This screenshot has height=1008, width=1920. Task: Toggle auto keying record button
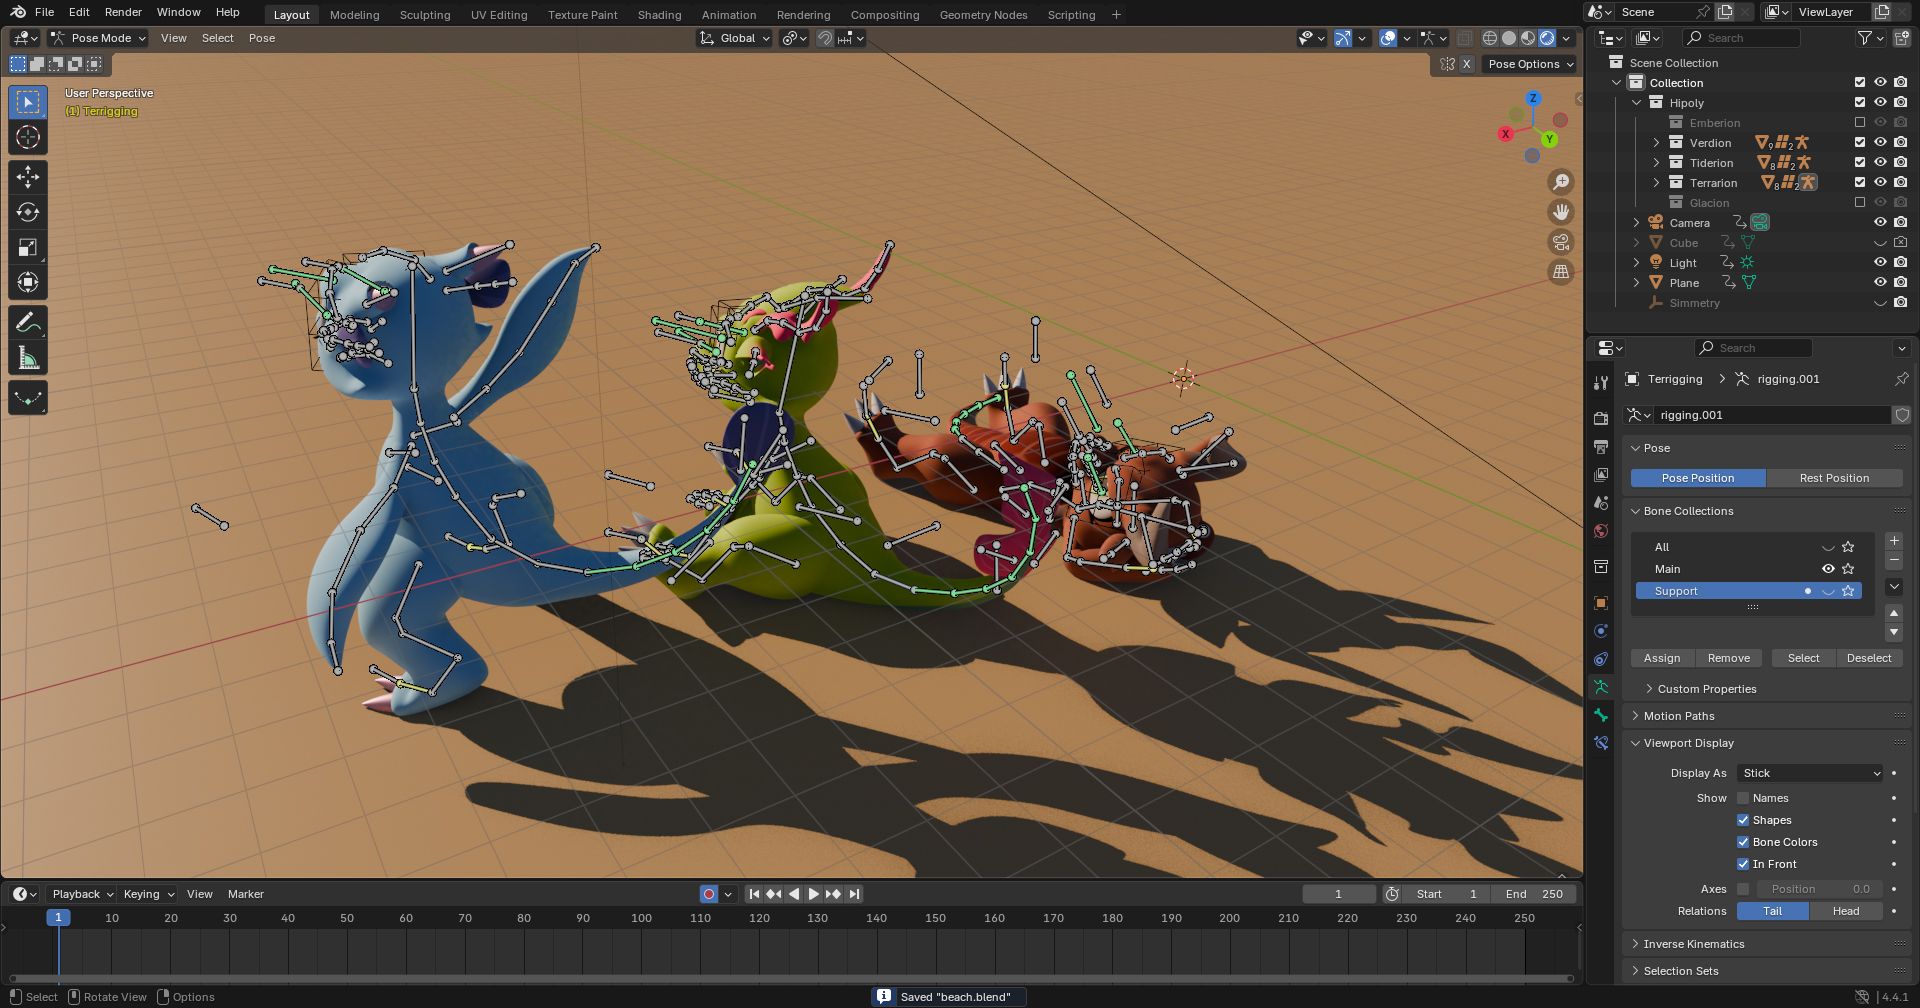pyautogui.click(x=709, y=894)
